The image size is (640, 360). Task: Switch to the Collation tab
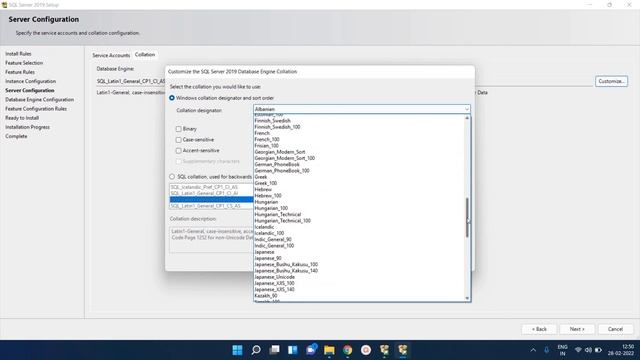[145, 54]
